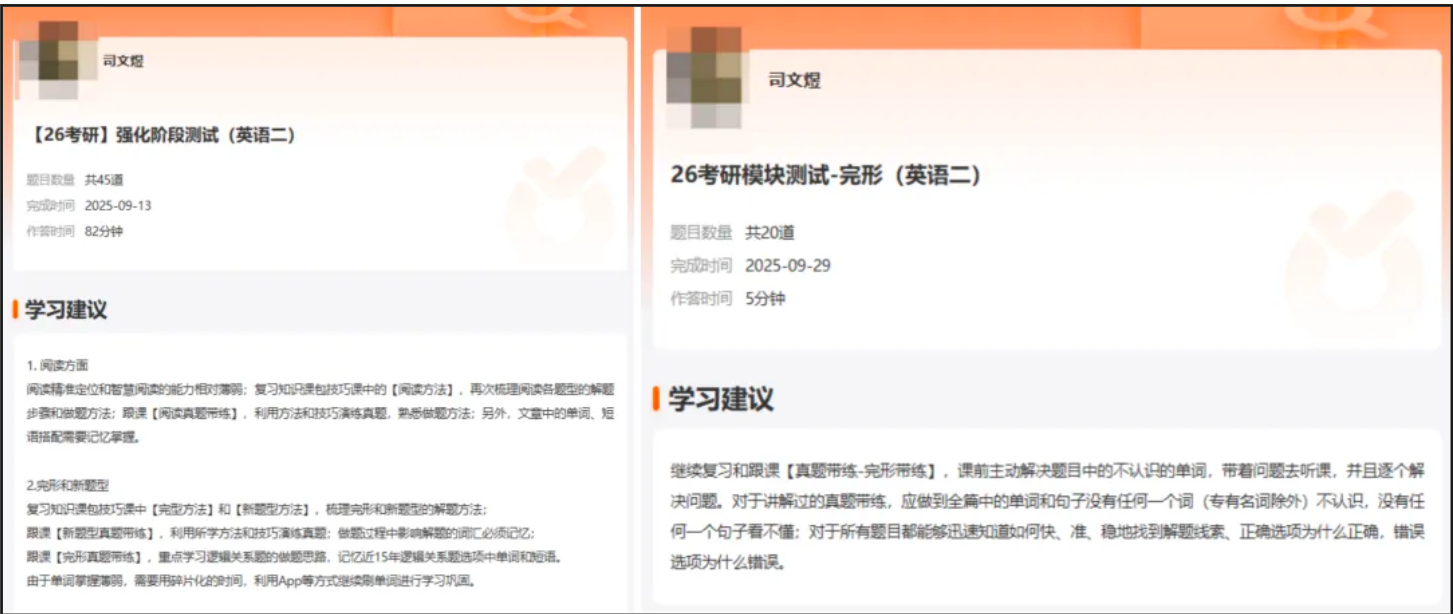1453x614 pixels.
Task: Select the title 【26考研】强化阶段测试（英语二）
Action: [160, 135]
